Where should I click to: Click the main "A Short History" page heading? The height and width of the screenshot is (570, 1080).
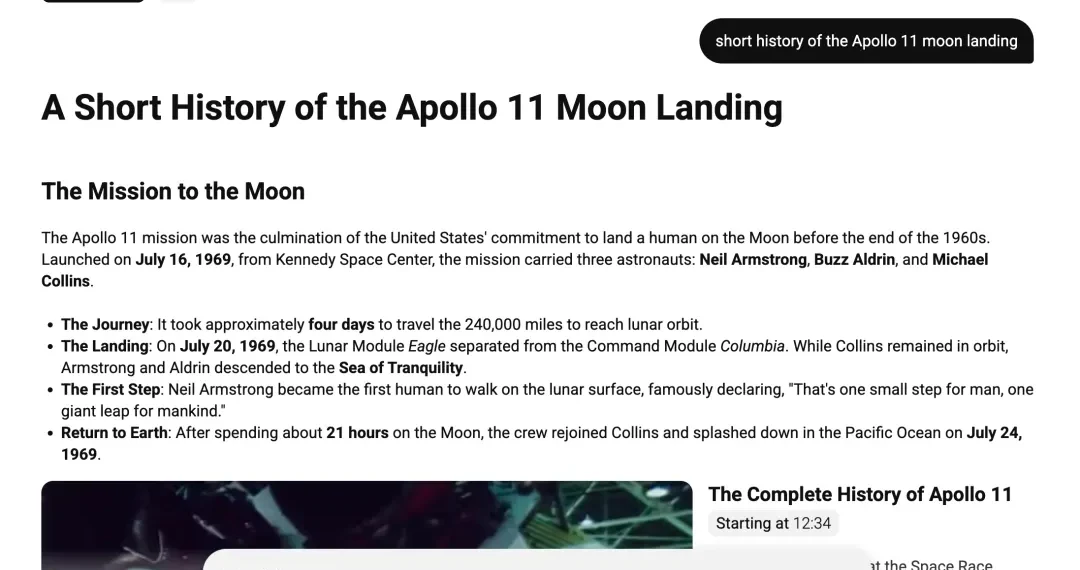[411, 107]
